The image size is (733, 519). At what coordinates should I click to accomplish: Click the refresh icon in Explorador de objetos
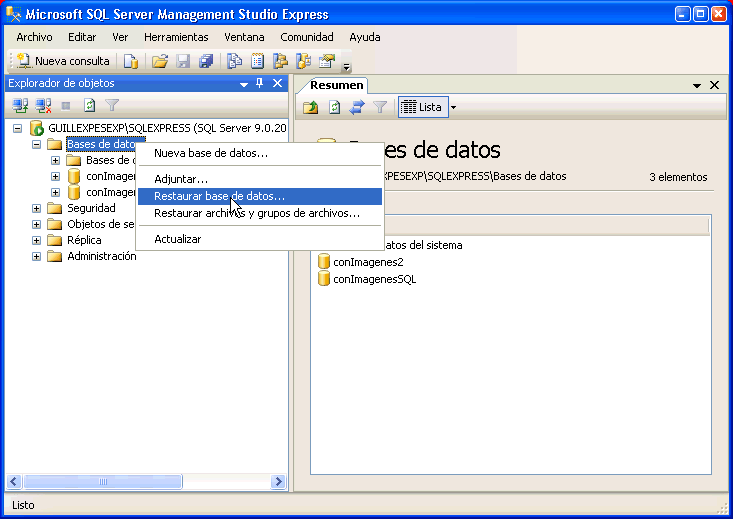pos(89,104)
